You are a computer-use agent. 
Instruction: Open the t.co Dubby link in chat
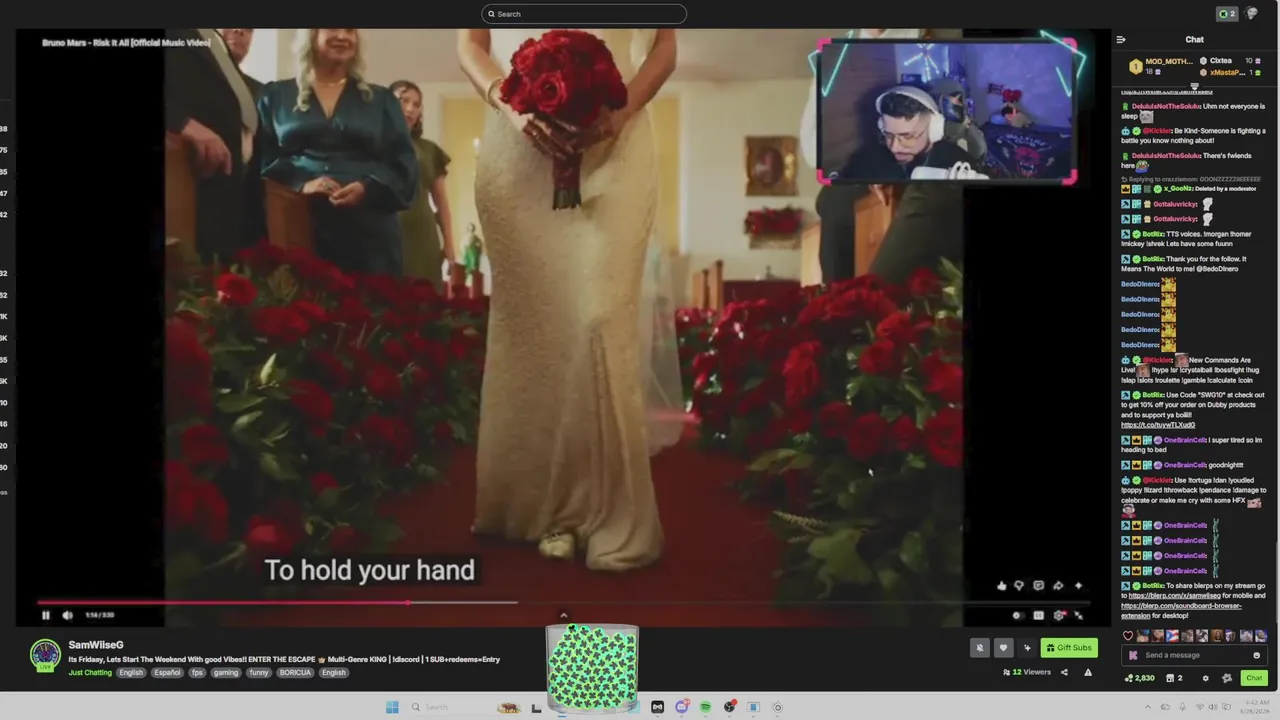1158,425
